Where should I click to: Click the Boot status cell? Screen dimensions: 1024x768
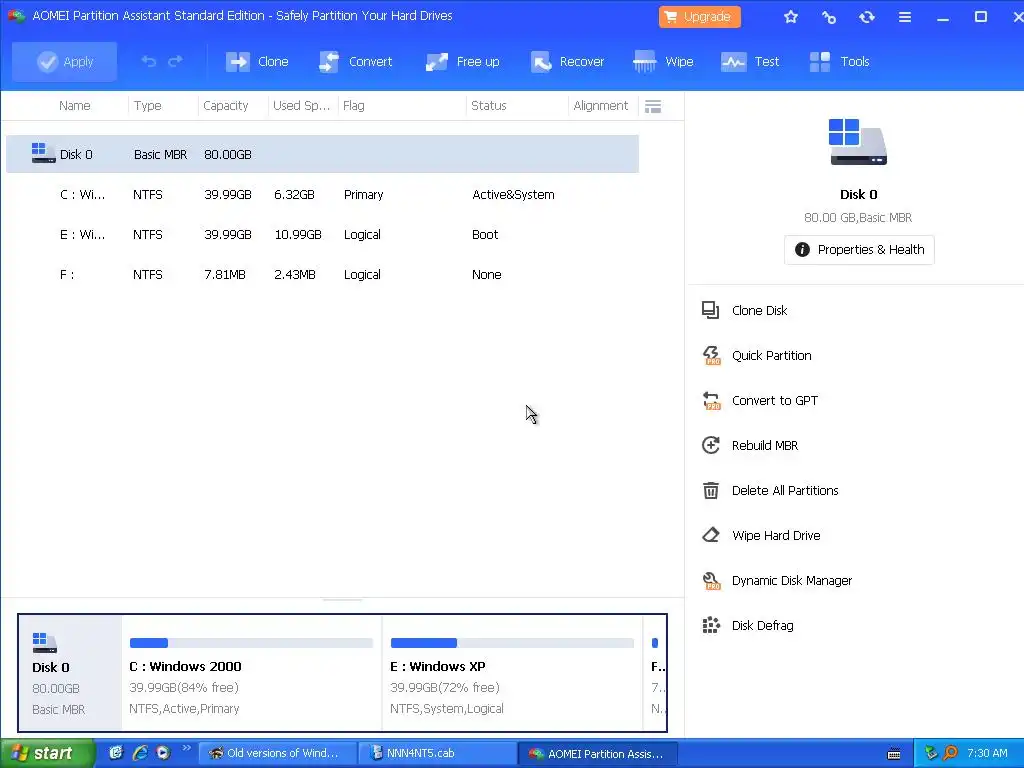(485, 234)
